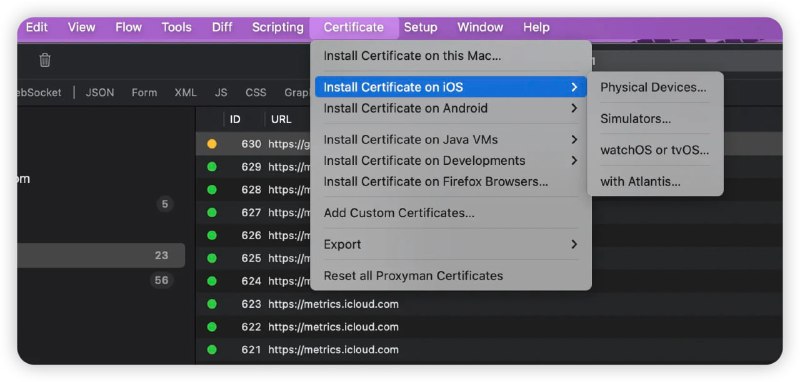This screenshot has height=382, width=800.
Task: Select request ID 624
Action: (x=251, y=281)
